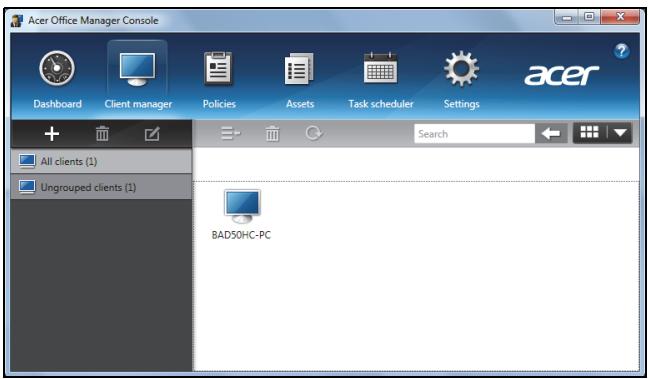Select the BAD50HC-PC client computer
This screenshot has width=648, height=379.
[241, 215]
